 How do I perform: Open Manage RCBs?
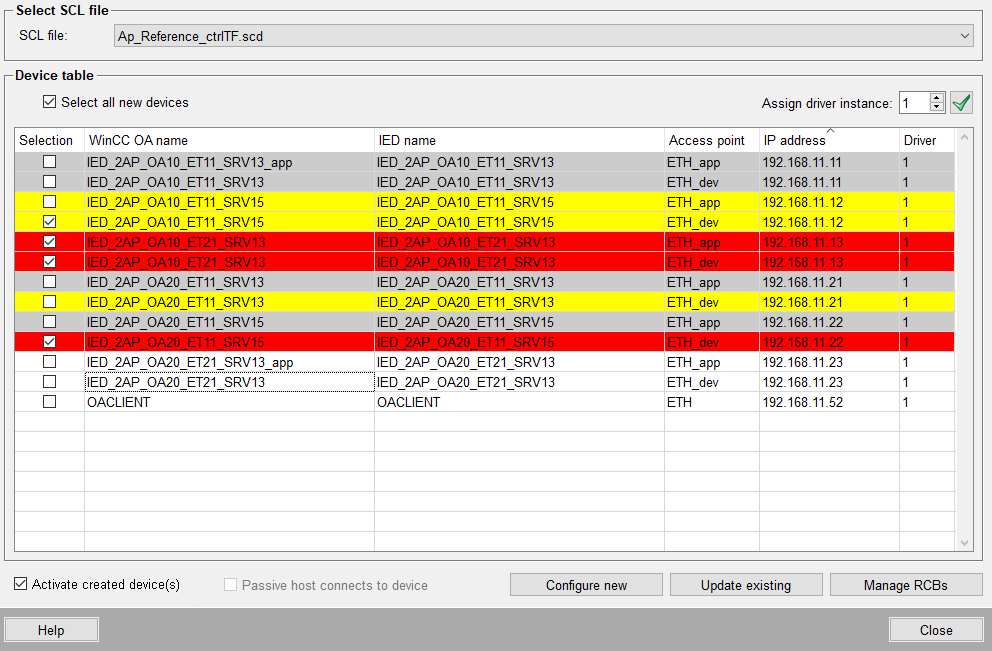(905, 585)
